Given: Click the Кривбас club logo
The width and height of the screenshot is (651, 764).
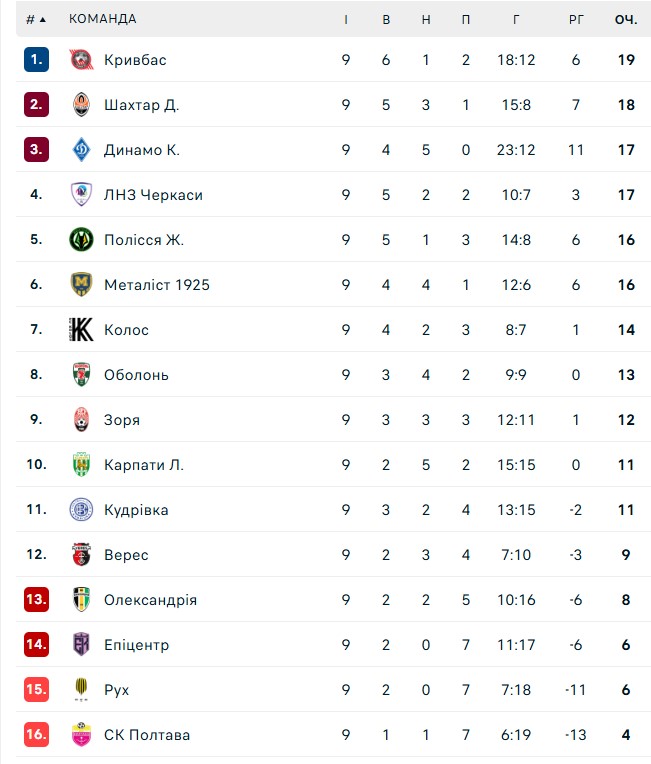Looking at the screenshot, I should click(81, 60).
